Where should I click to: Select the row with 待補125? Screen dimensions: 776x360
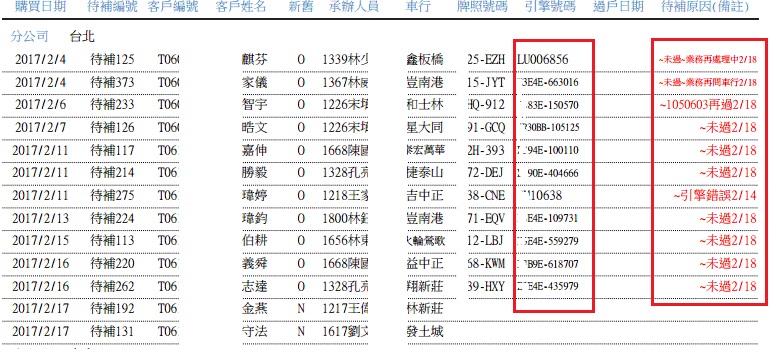tap(380, 60)
